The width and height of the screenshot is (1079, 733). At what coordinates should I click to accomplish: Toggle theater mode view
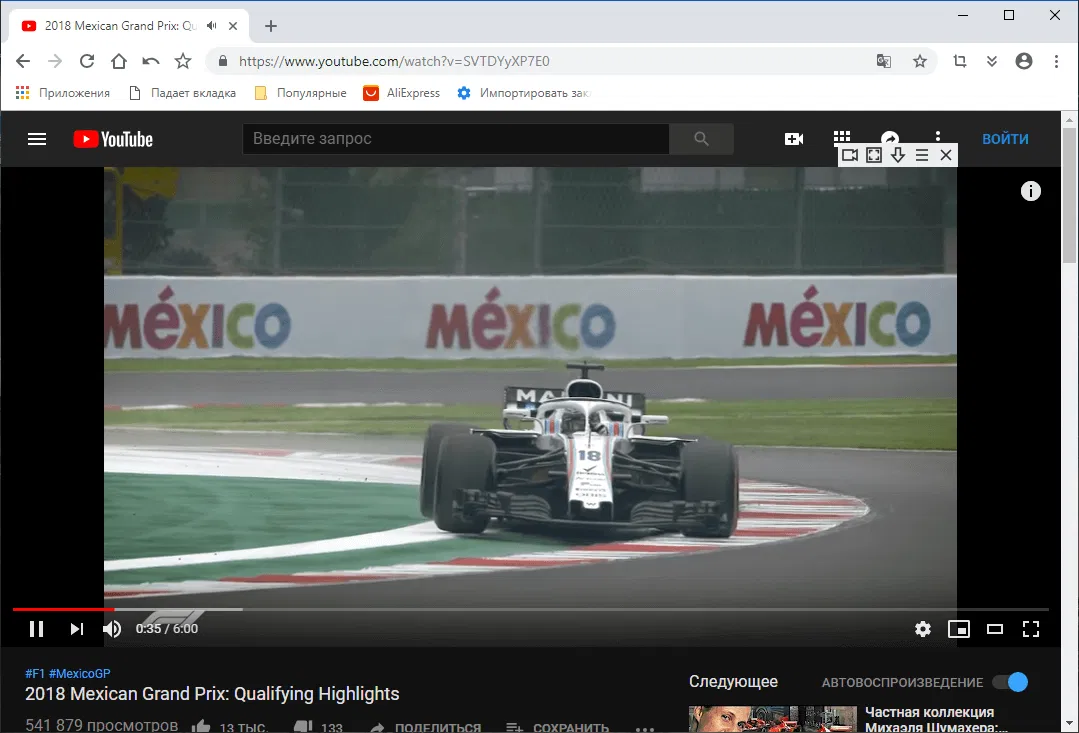pos(994,628)
